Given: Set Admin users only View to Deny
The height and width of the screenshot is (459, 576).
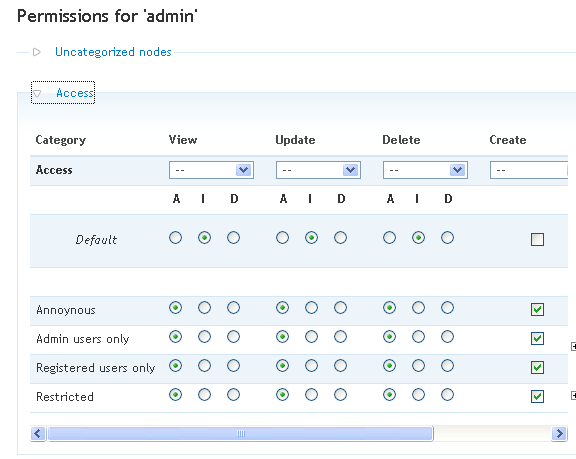Looking at the screenshot, I should [234, 336].
